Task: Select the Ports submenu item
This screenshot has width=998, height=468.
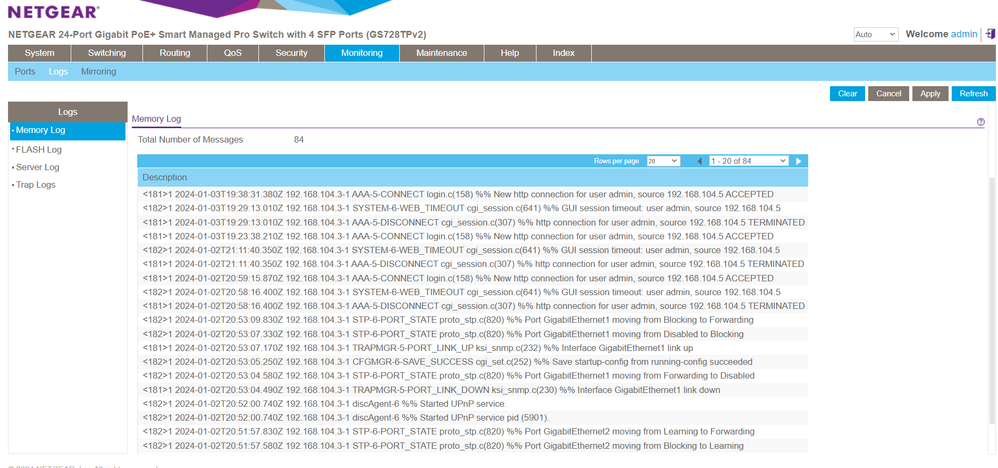Action: coord(25,72)
